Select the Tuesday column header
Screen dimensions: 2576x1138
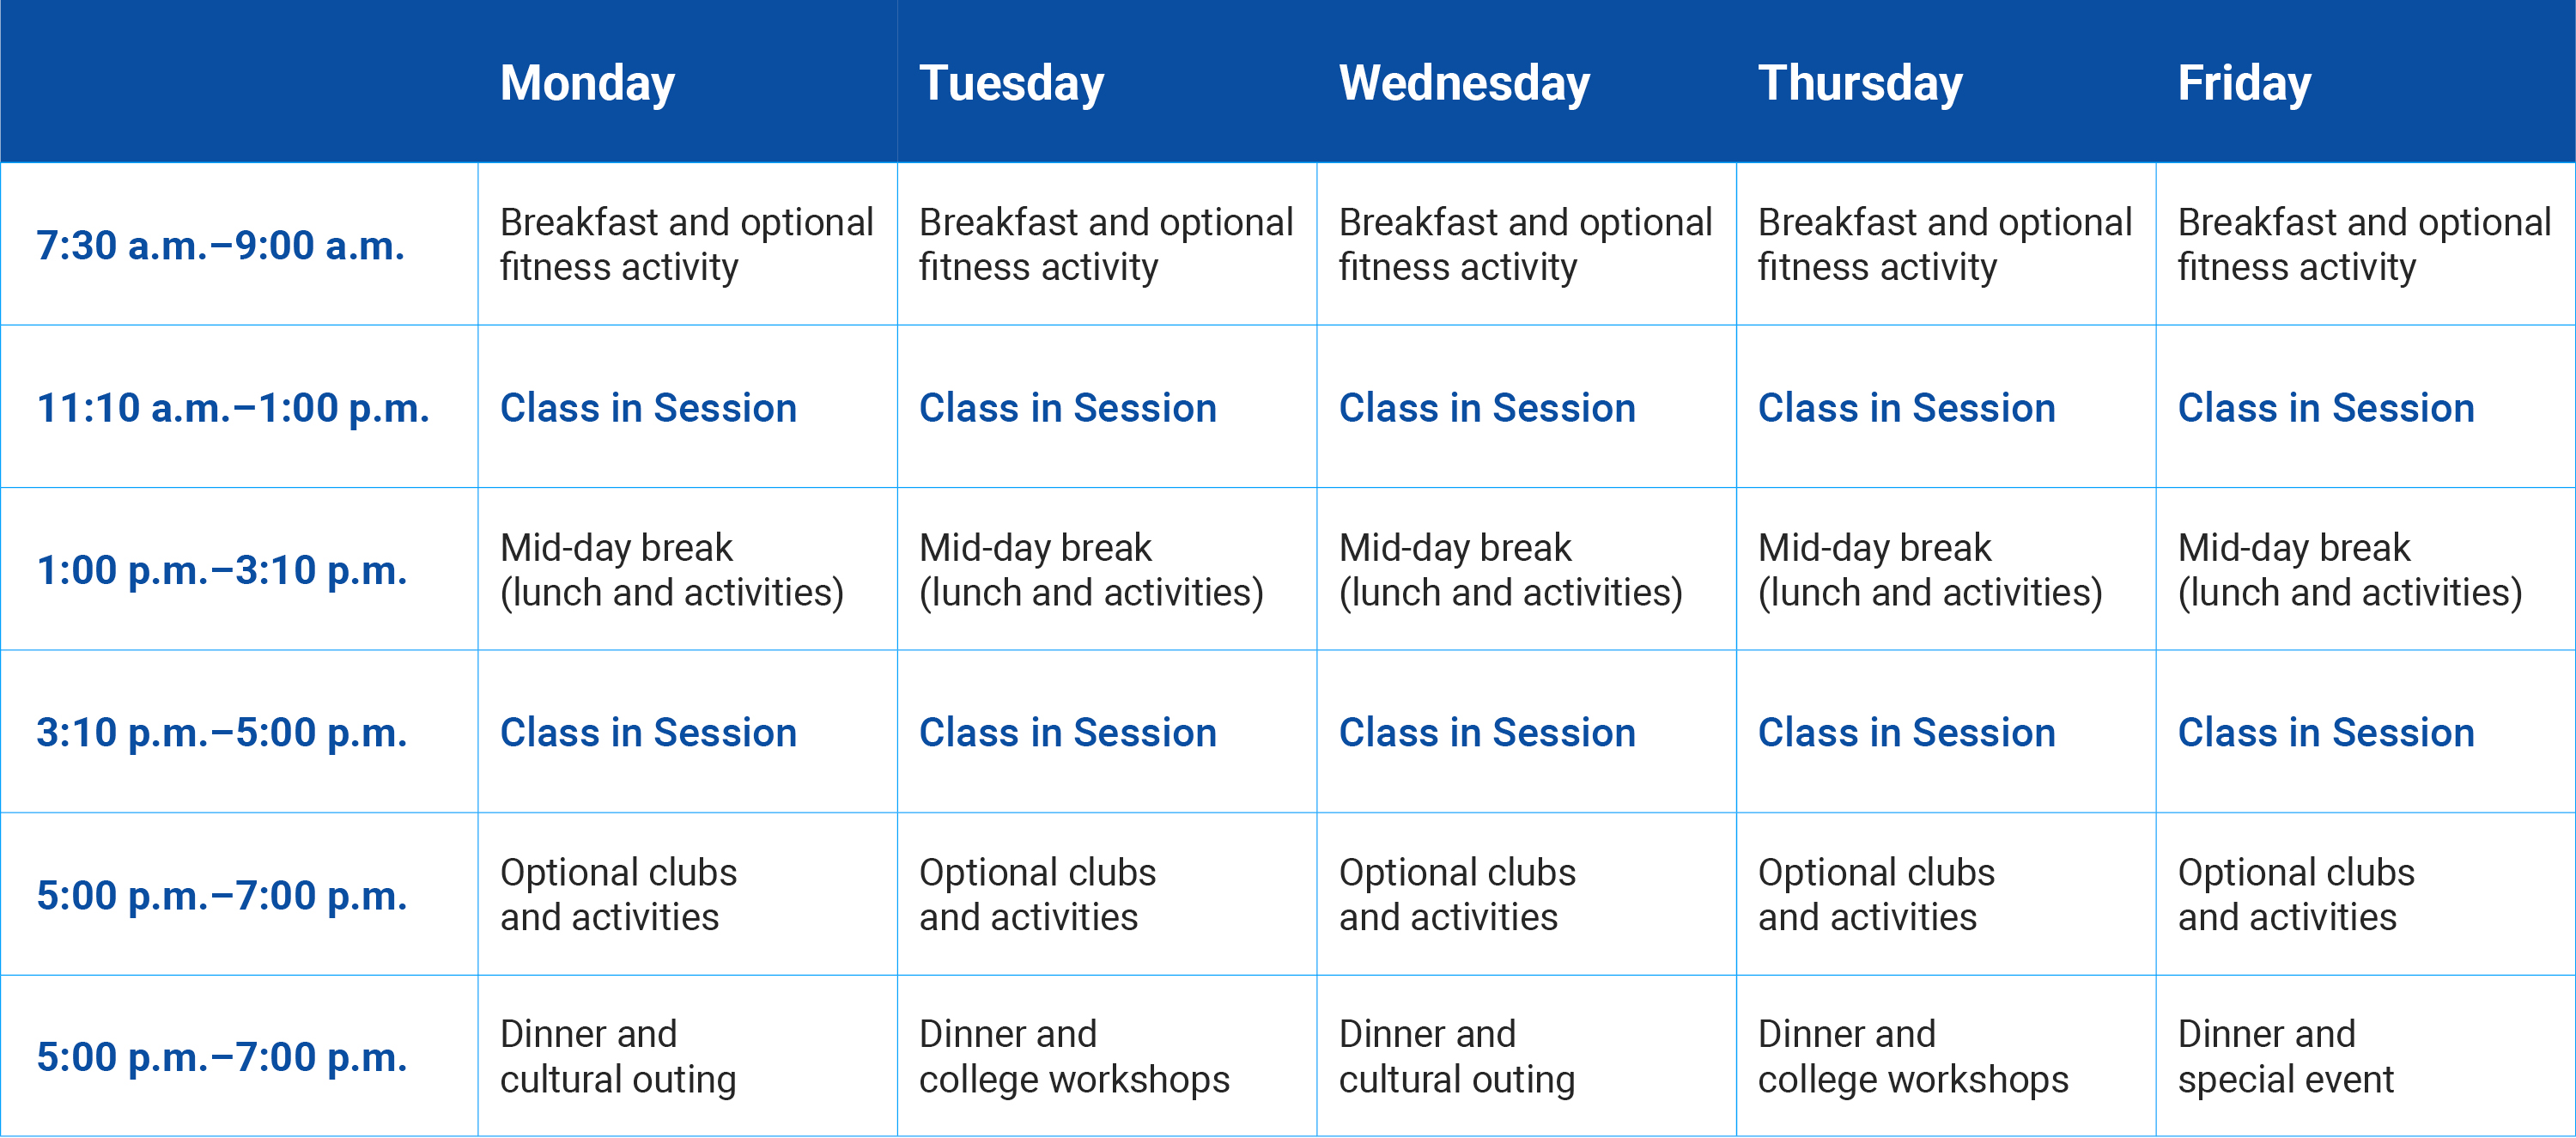(1011, 83)
